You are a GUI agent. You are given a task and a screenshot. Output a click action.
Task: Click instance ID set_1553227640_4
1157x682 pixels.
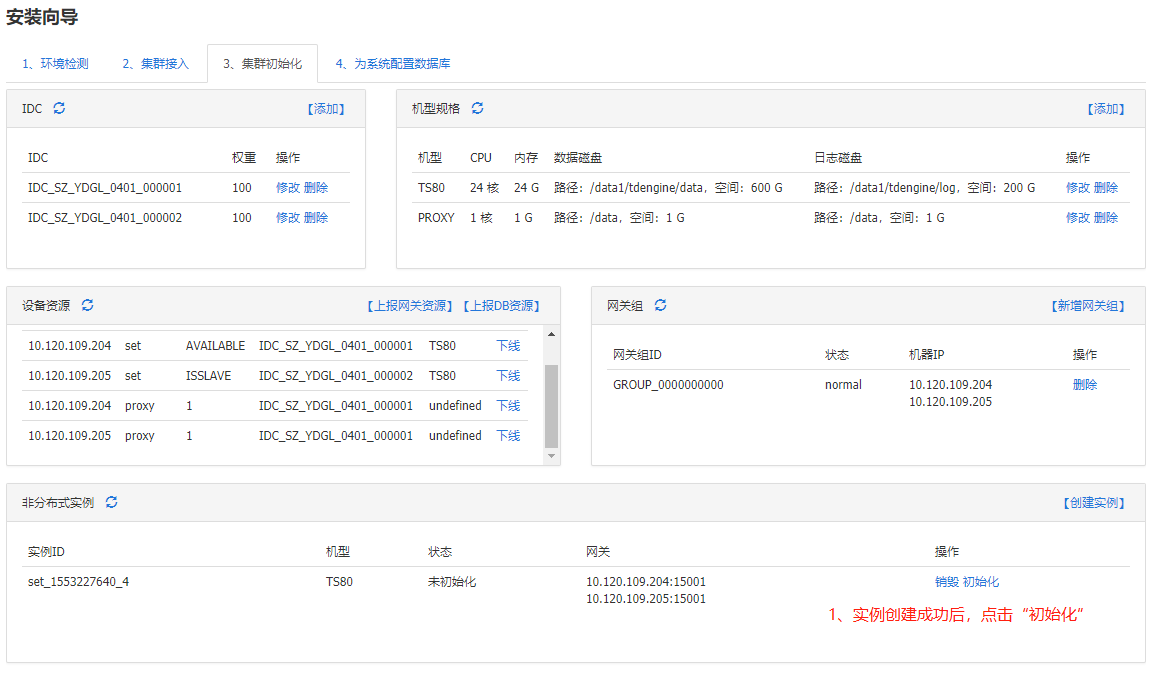[78, 582]
